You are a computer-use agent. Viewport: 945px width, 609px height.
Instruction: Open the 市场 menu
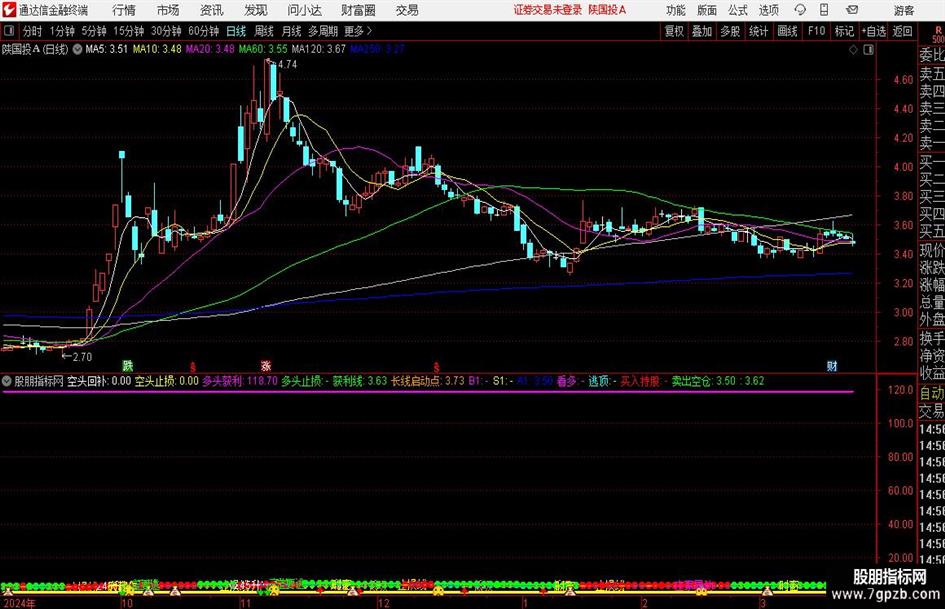point(168,10)
